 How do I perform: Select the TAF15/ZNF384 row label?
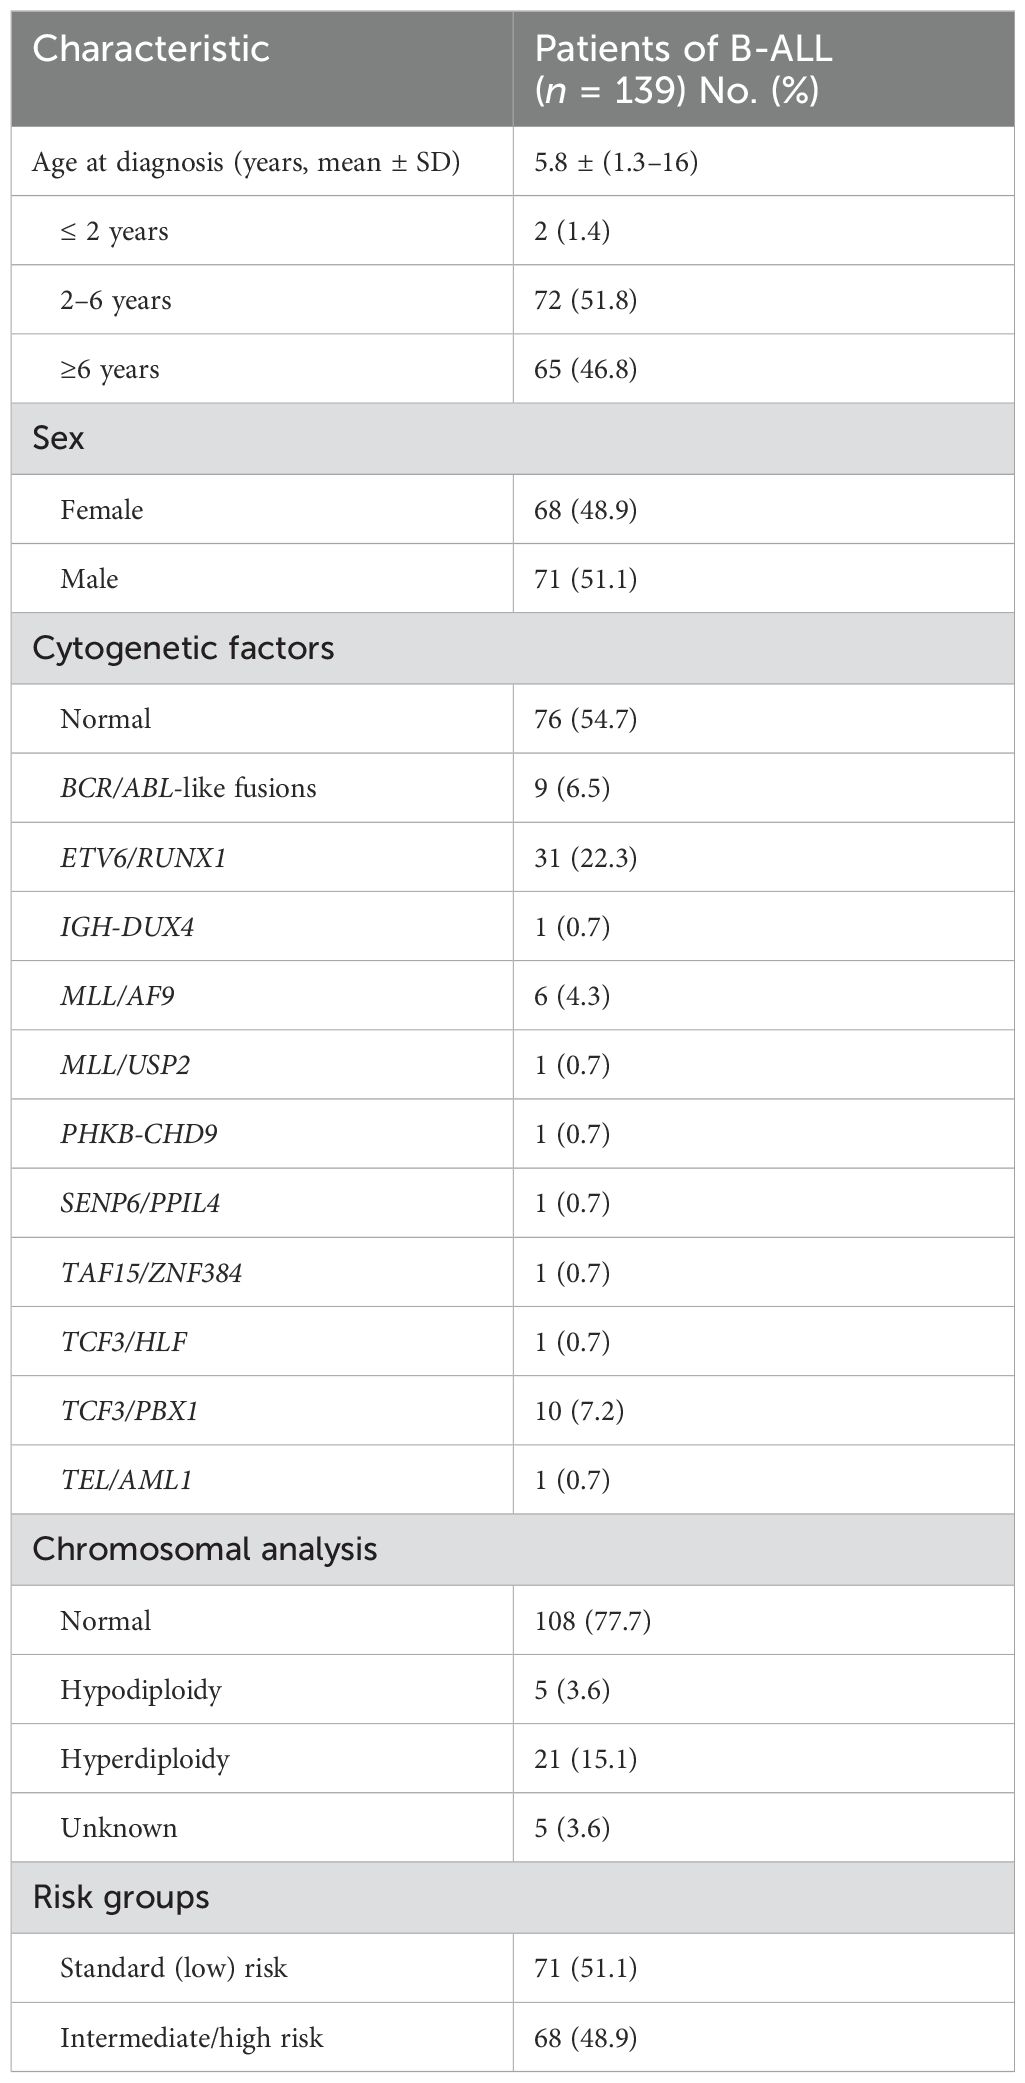pos(151,1272)
